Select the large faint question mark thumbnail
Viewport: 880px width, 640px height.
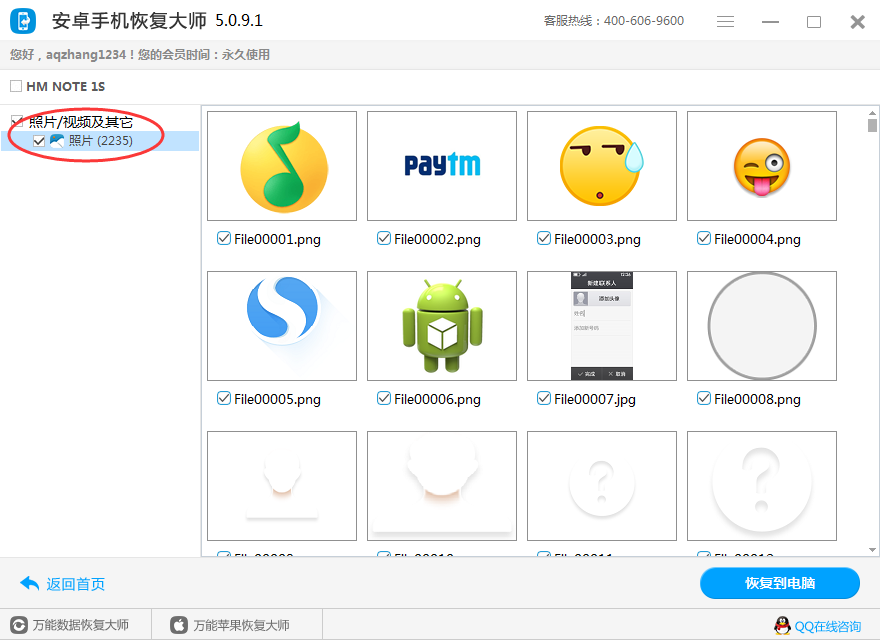tap(762, 486)
